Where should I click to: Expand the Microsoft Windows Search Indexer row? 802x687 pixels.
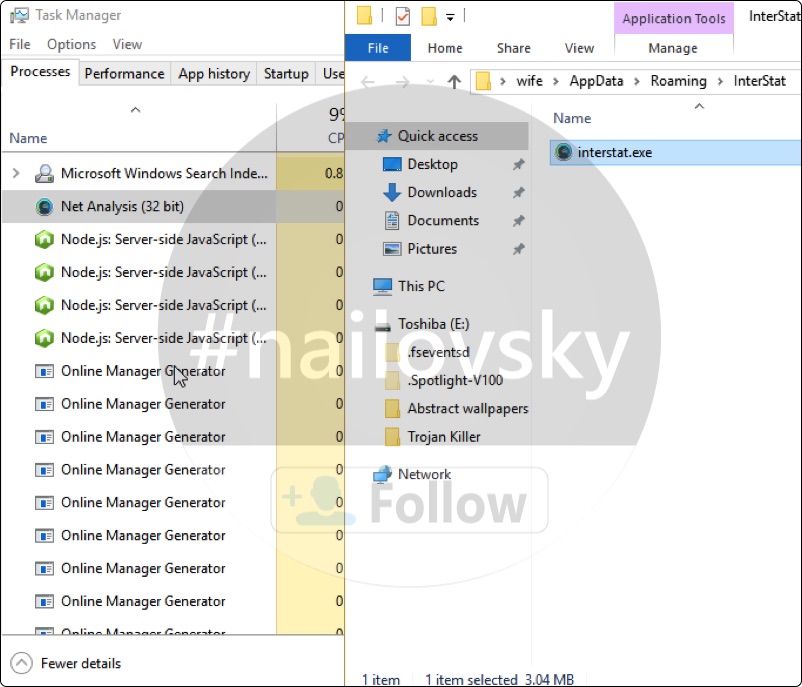tap(15, 174)
